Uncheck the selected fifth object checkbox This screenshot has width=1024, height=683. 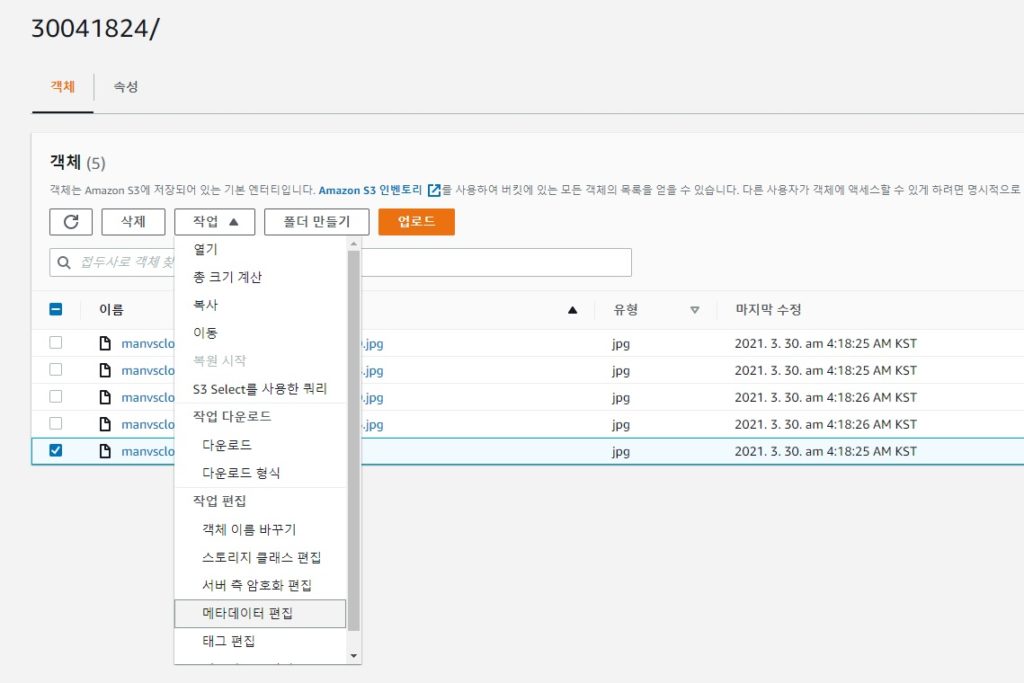[56, 451]
